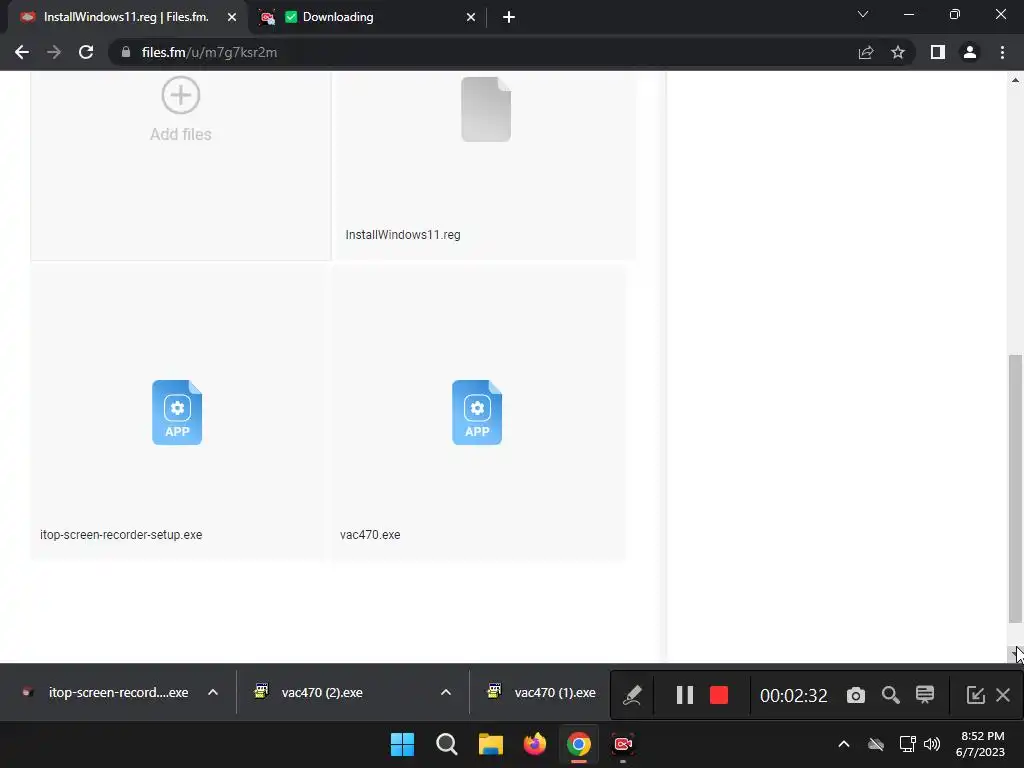Switch to the Downloading tab

tap(366, 17)
